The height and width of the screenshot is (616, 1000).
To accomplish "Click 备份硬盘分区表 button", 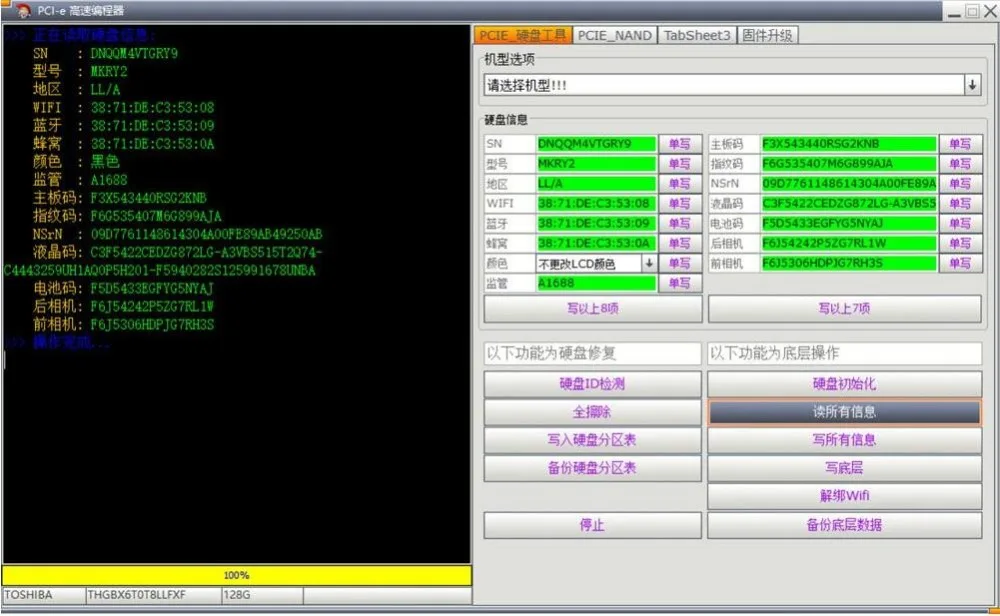I will coord(592,468).
